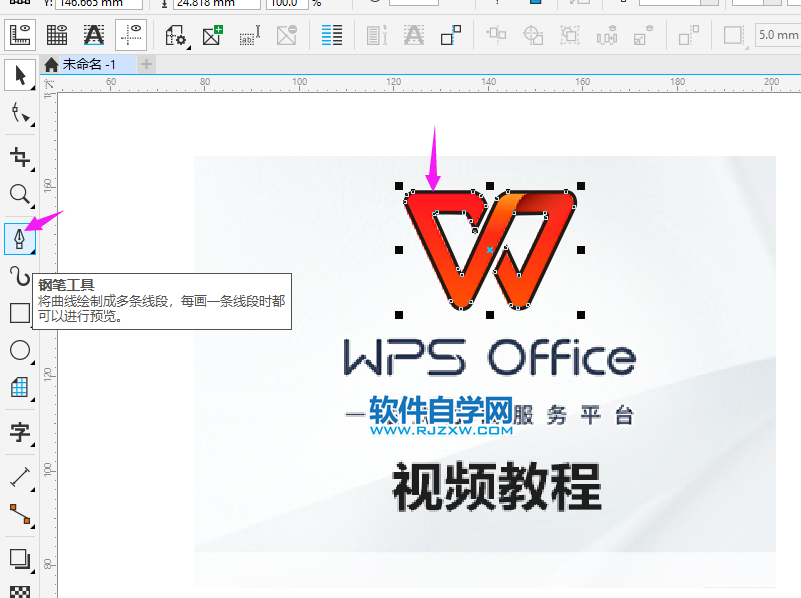Click the 100.0 percent scale field

pyautogui.click(x=287, y=4)
